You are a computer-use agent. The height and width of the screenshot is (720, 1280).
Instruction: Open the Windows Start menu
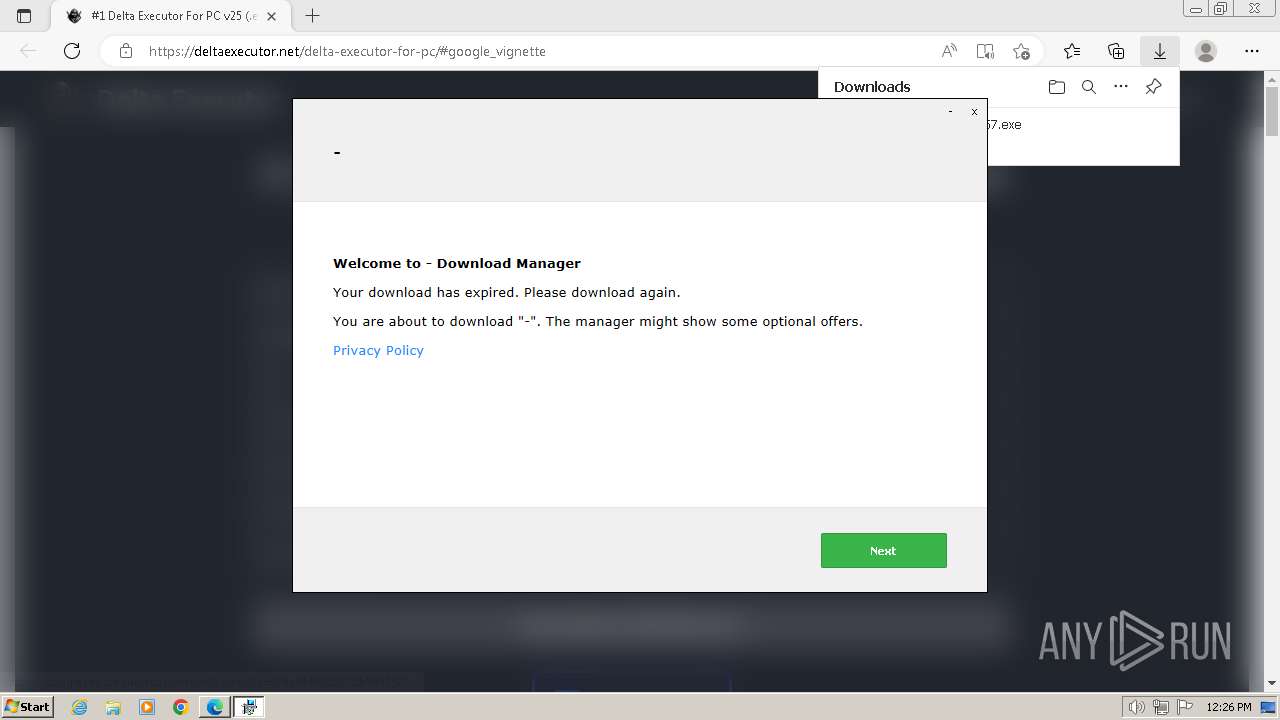27,707
